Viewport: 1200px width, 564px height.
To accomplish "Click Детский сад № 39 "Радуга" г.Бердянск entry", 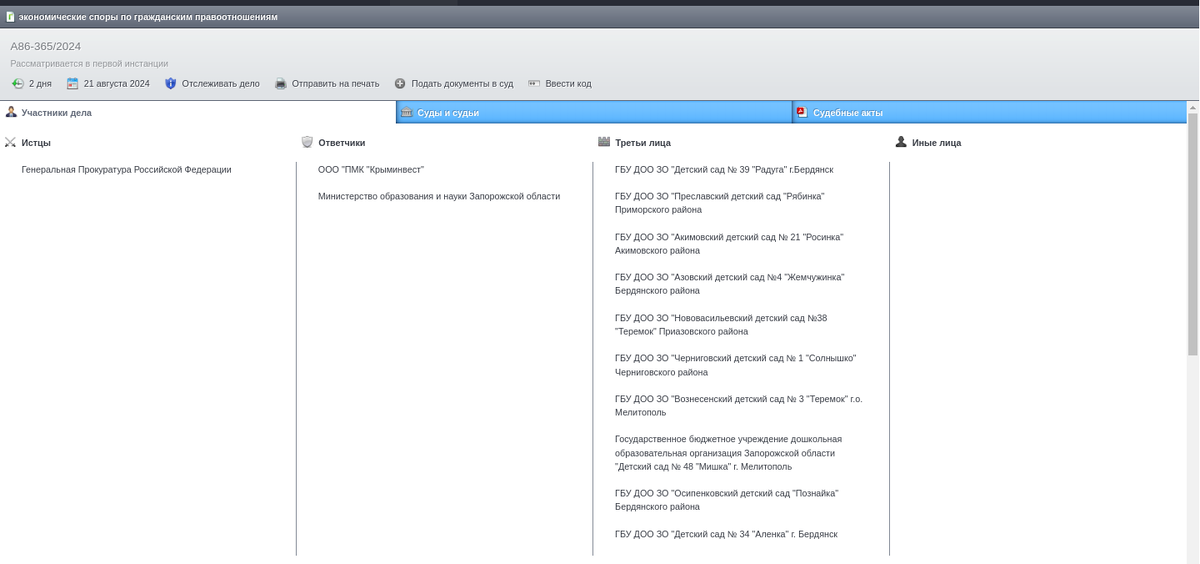I will coord(724,170).
